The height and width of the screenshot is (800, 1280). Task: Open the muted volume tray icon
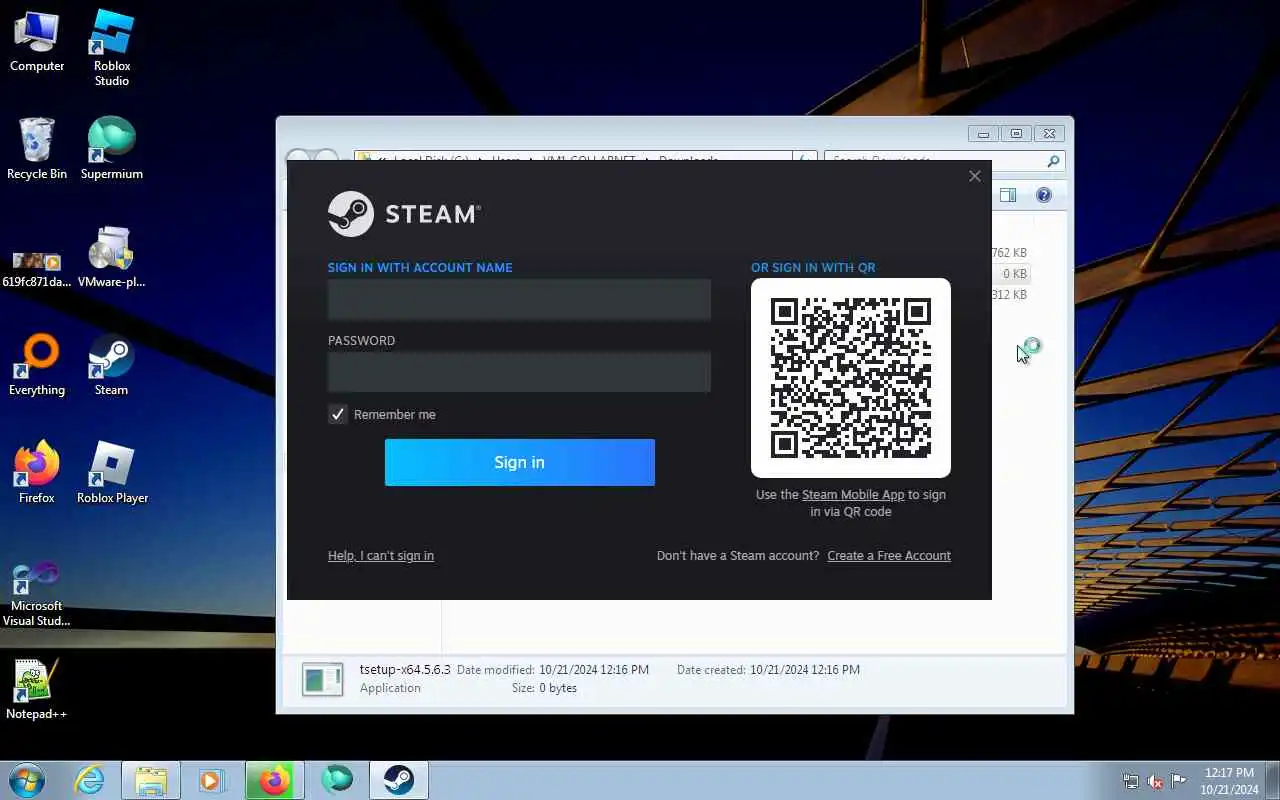(x=1155, y=782)
